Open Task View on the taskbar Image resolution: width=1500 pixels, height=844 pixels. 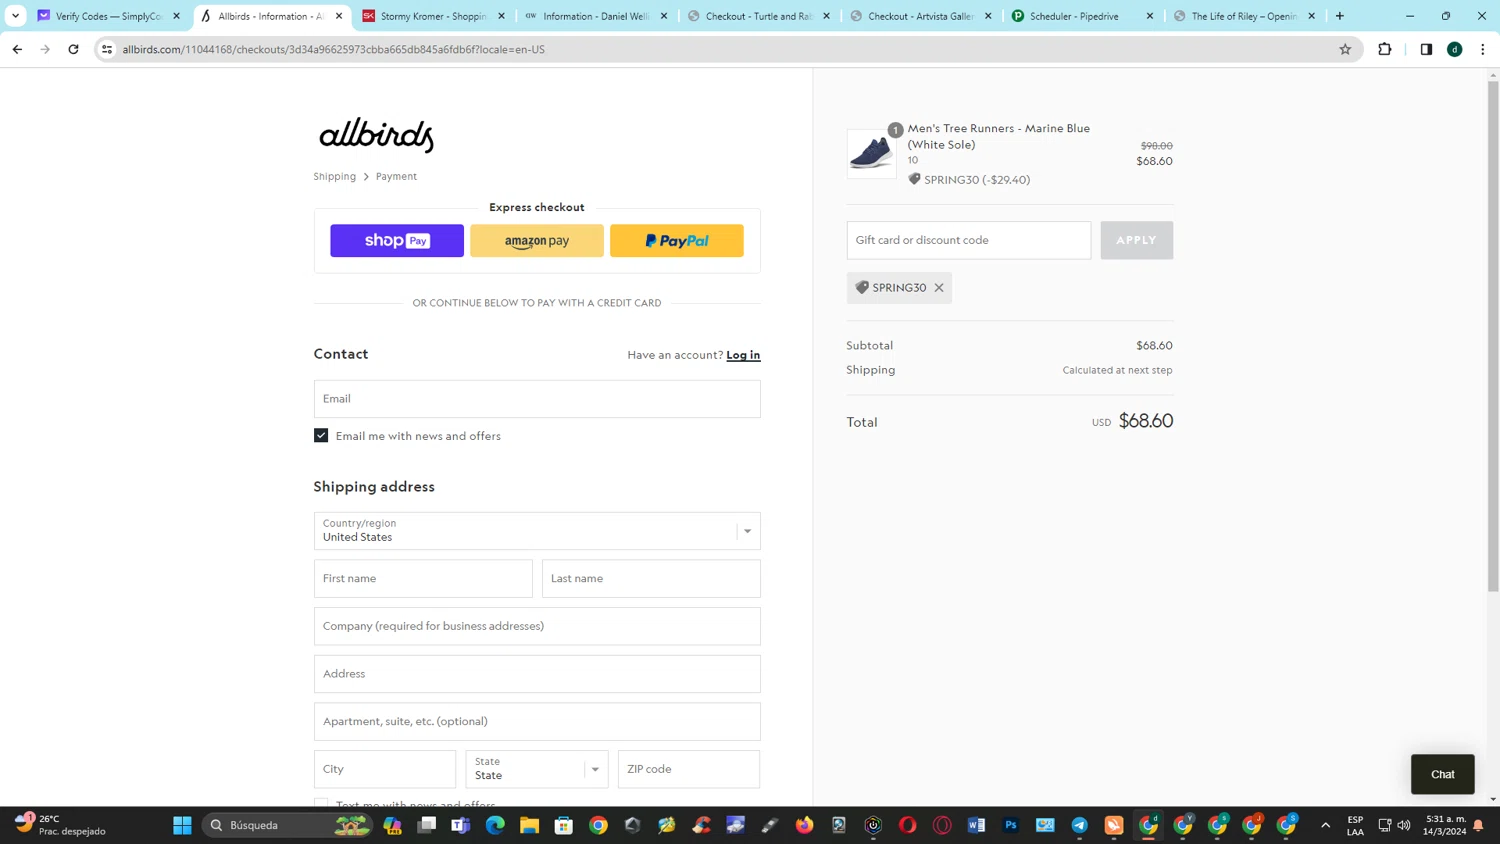point(427,825)
